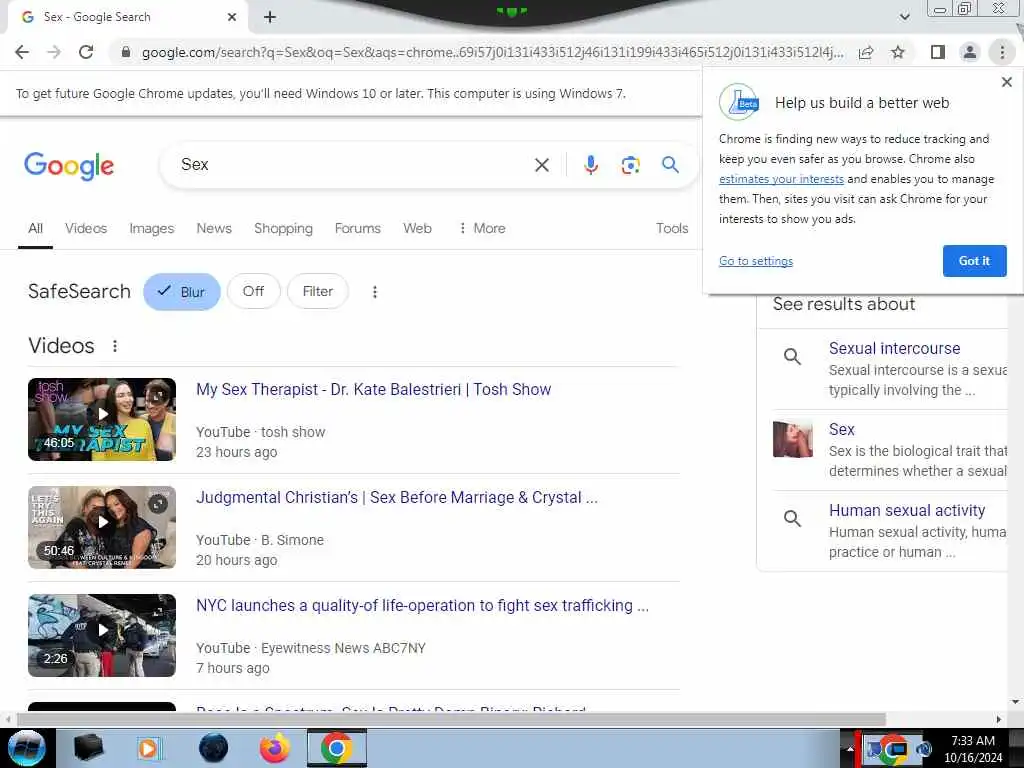Open Human sexual activity related result

906,511
